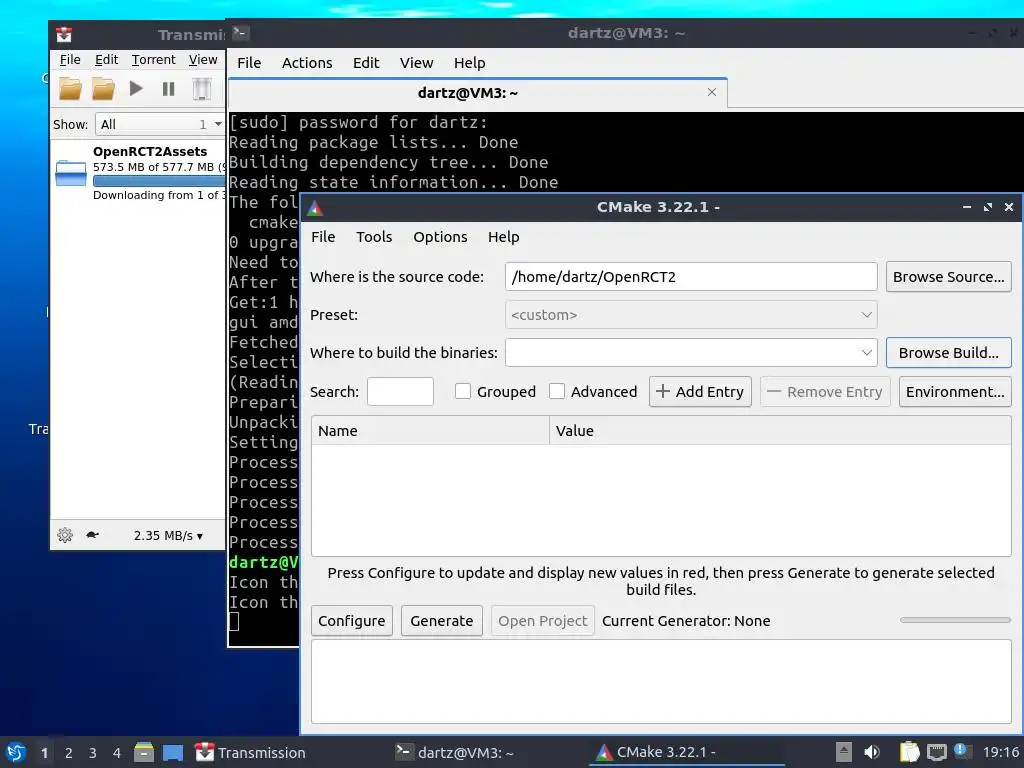
Task: Click Transmission window title icon
Action: click(63, 35)
